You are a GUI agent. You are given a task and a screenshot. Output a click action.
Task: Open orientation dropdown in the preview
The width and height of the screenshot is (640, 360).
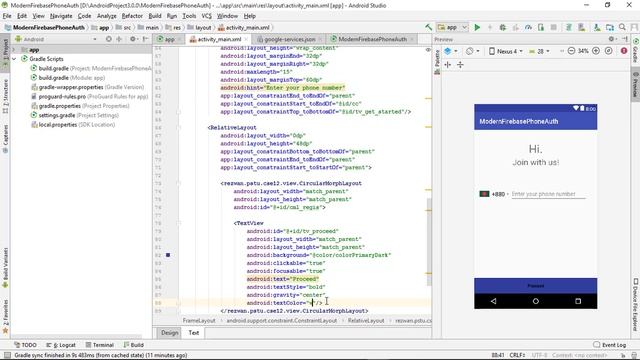473,51
